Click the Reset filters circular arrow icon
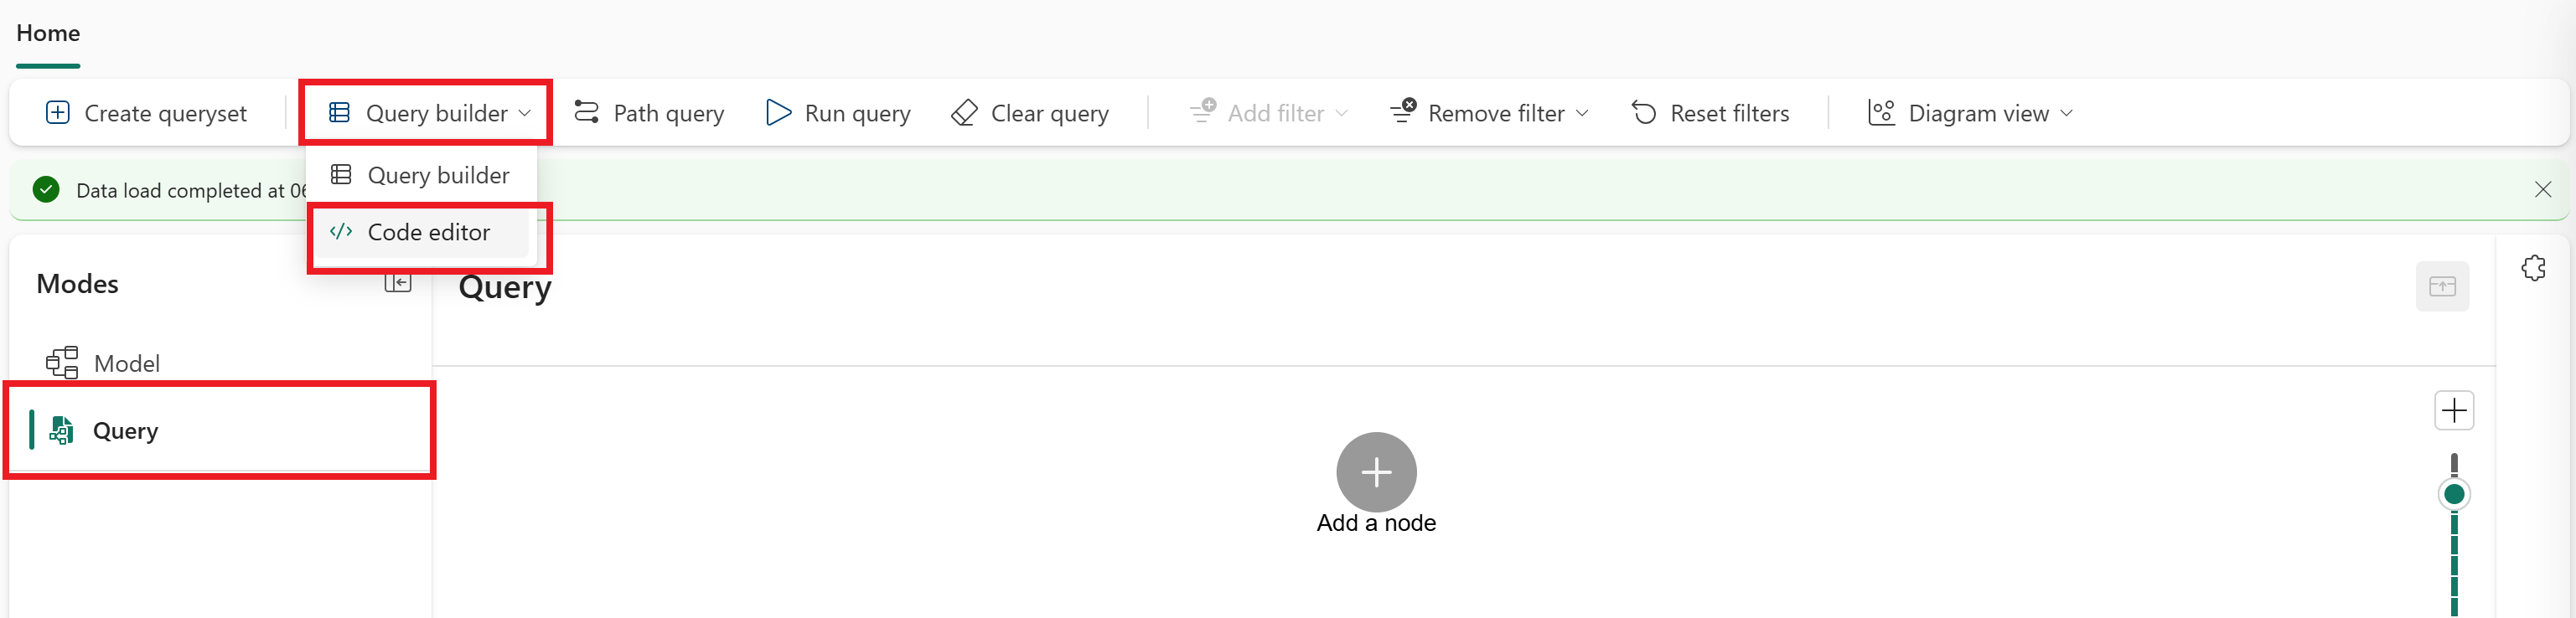Viewport: 2576px width, 618px height. pos(1644,113)
